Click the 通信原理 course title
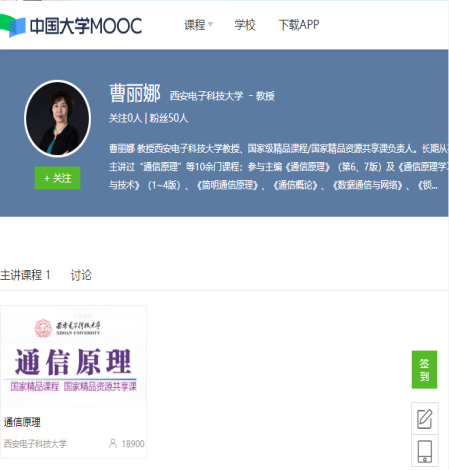This screenshot has width=449, height=470. click(x=22, y=422)
